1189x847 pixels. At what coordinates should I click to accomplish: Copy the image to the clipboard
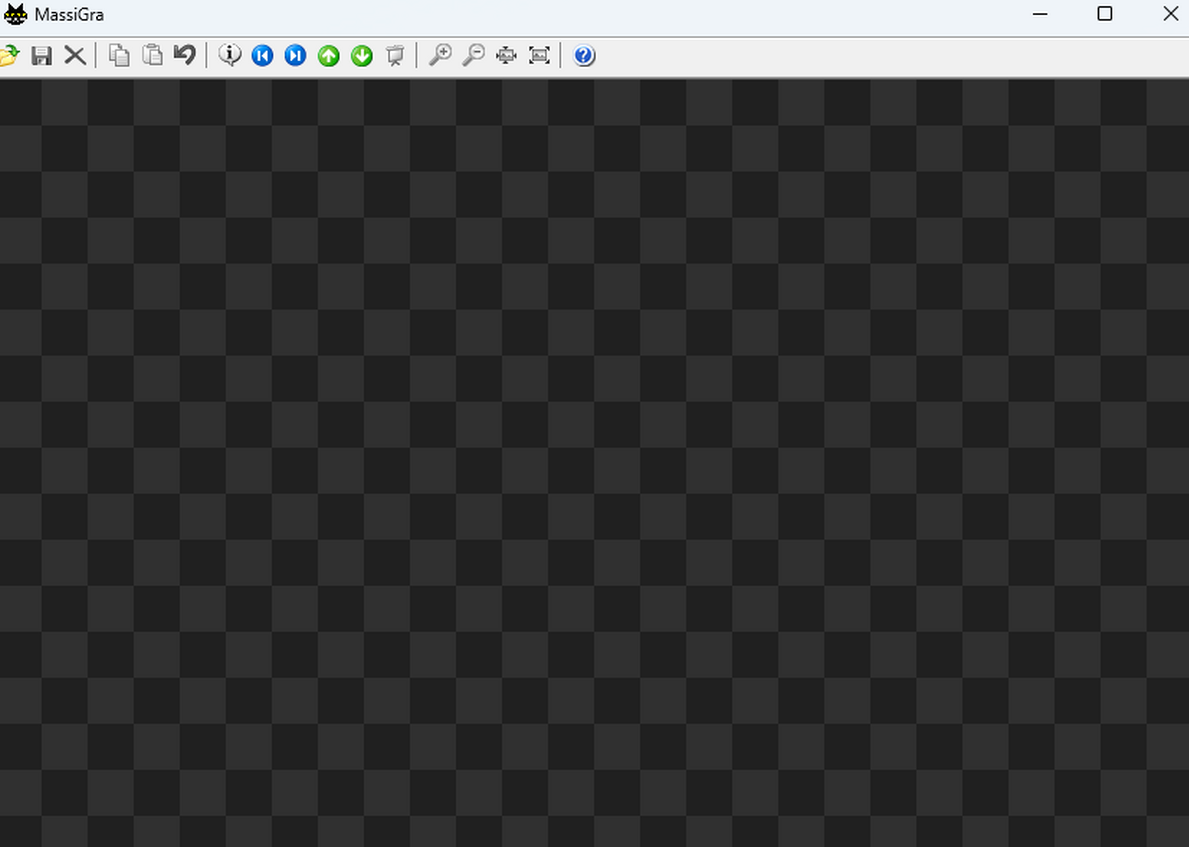point(119,55)
